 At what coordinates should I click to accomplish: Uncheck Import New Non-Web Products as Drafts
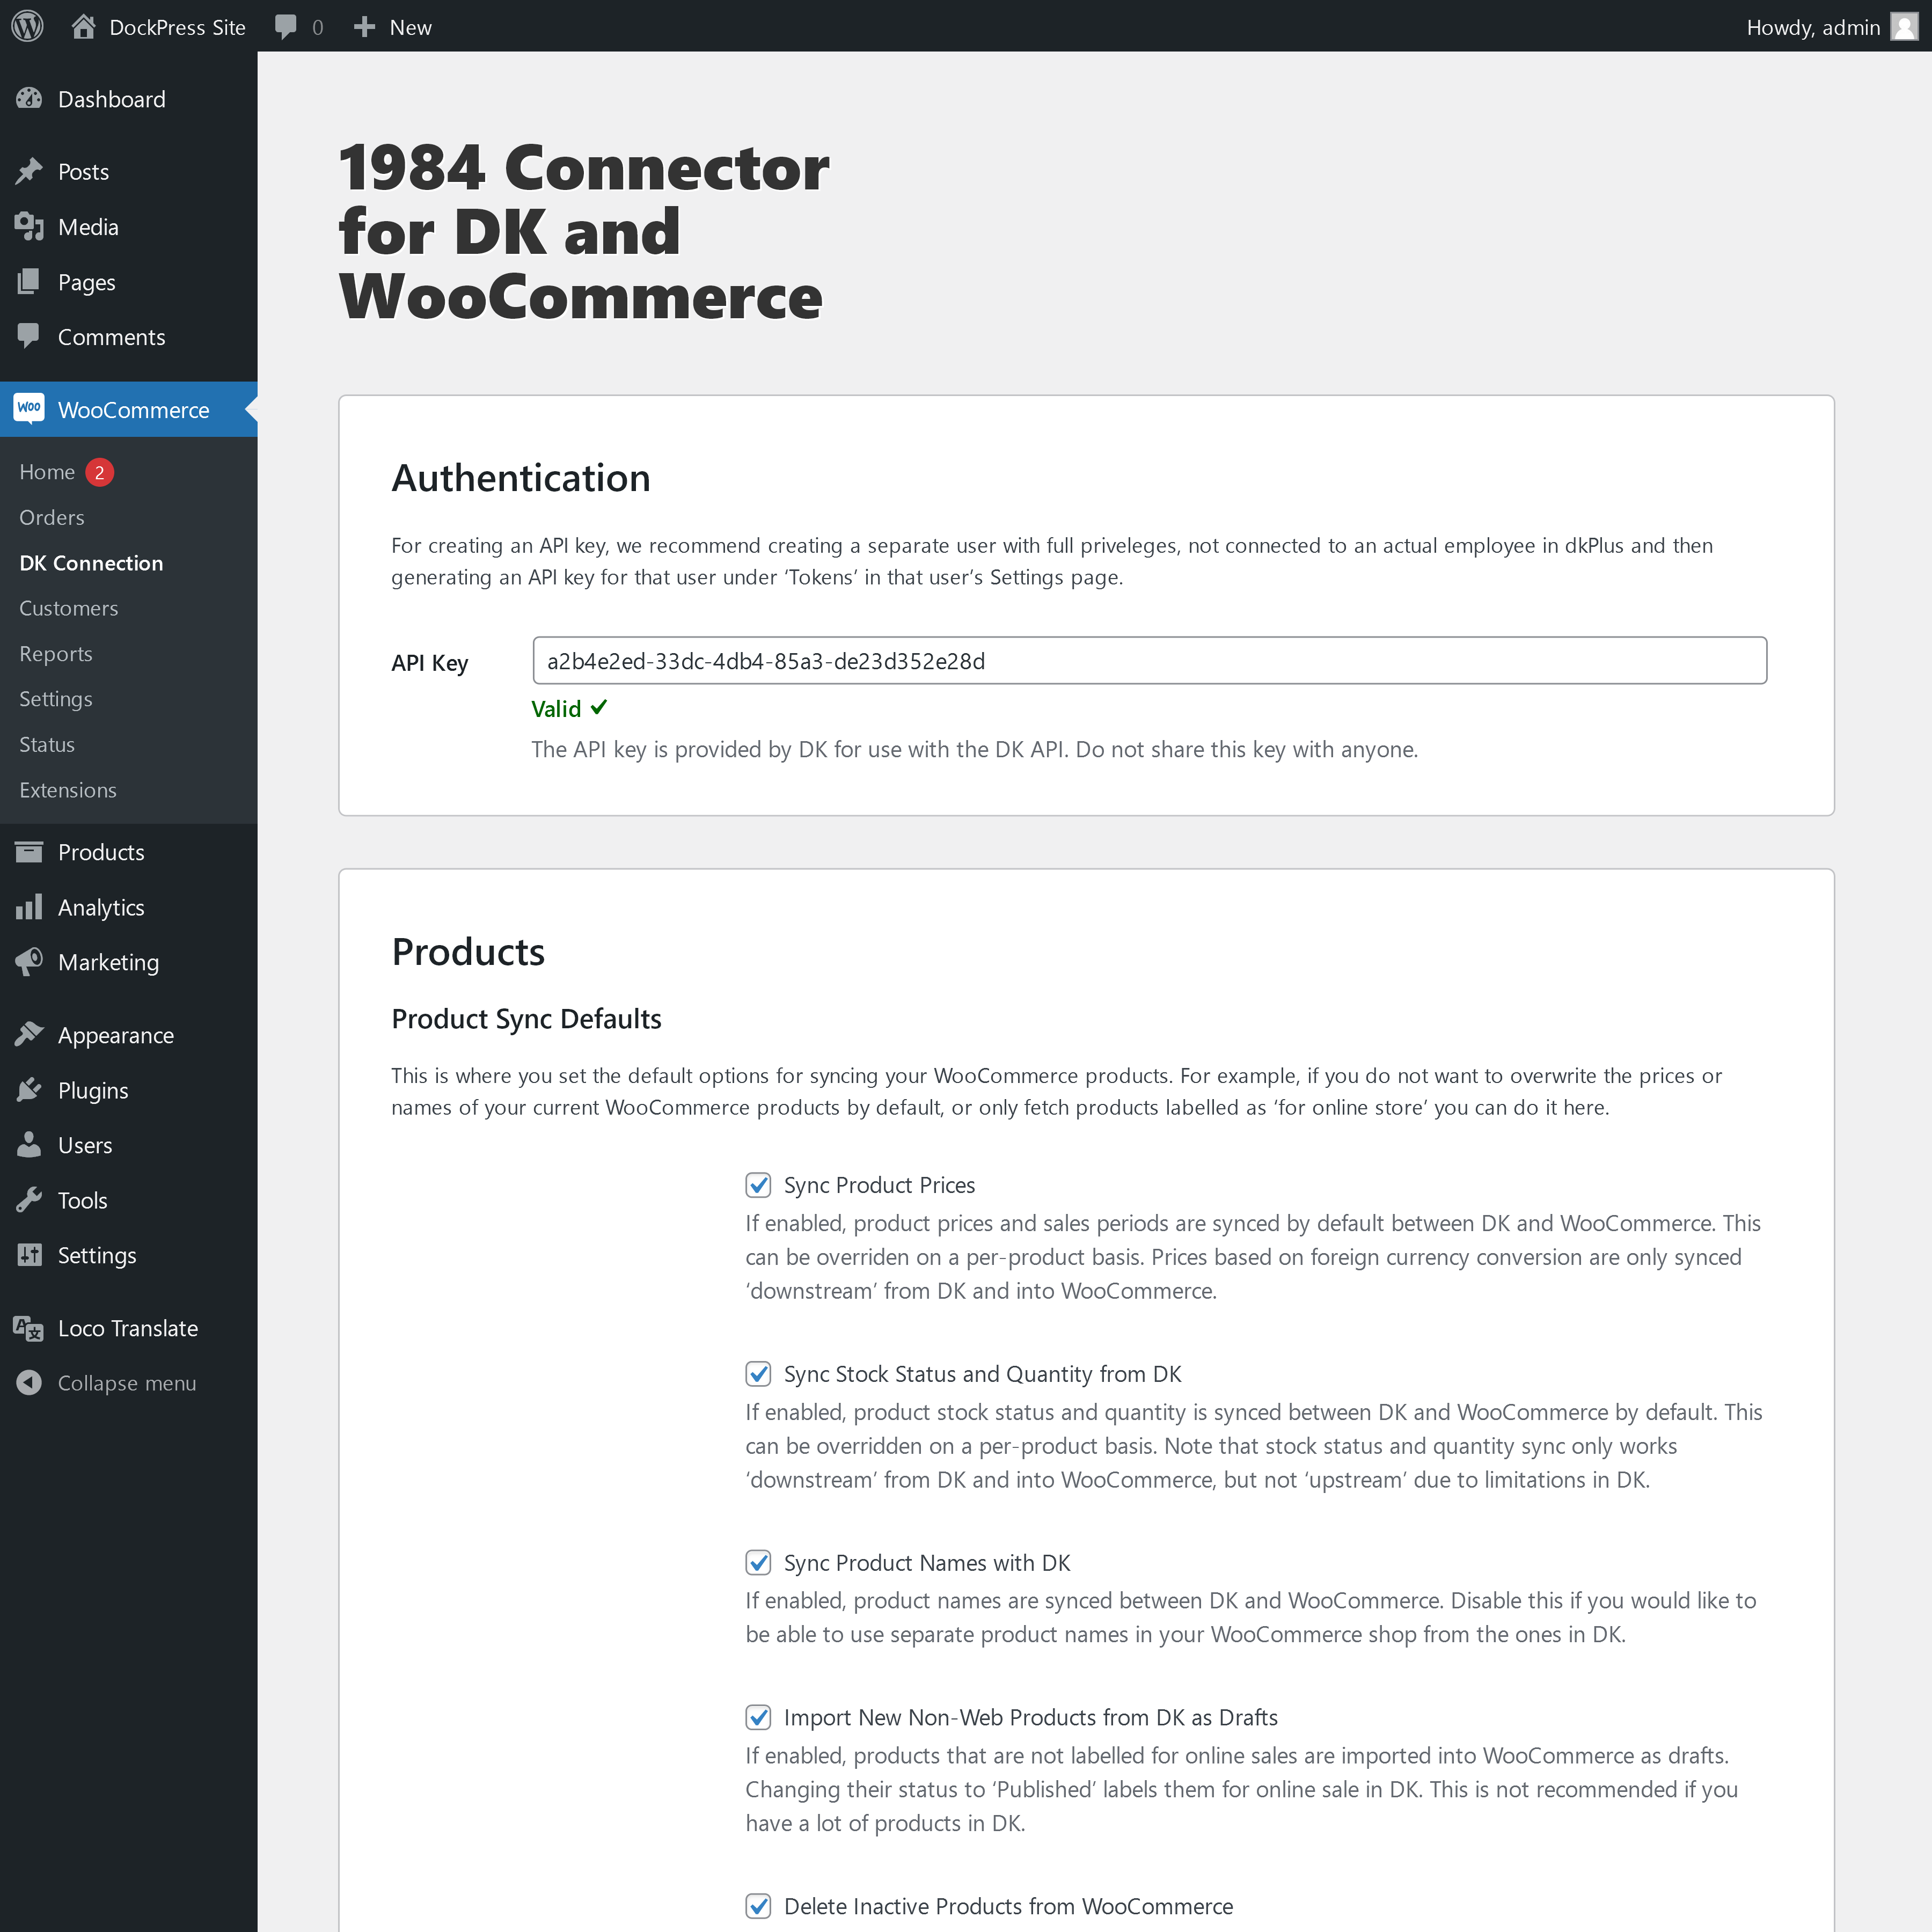point(758,1717)
